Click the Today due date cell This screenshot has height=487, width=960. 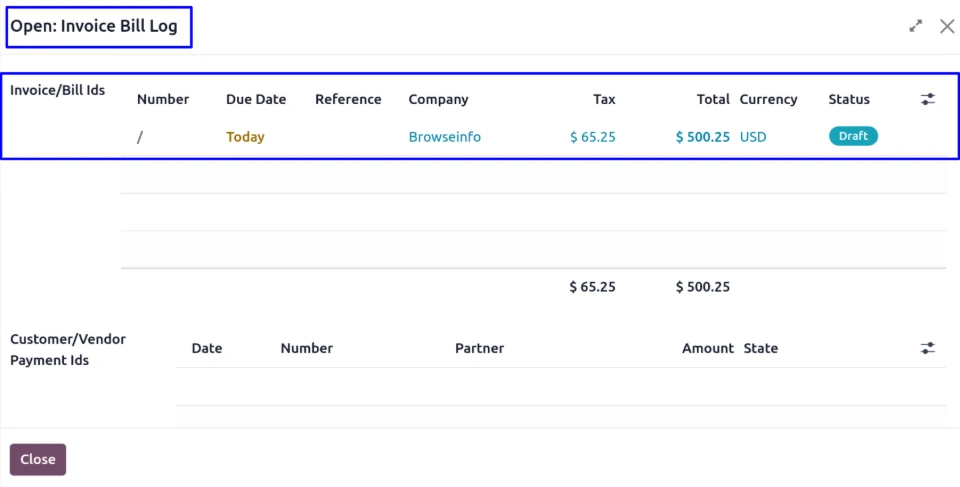tap(245, 137)
